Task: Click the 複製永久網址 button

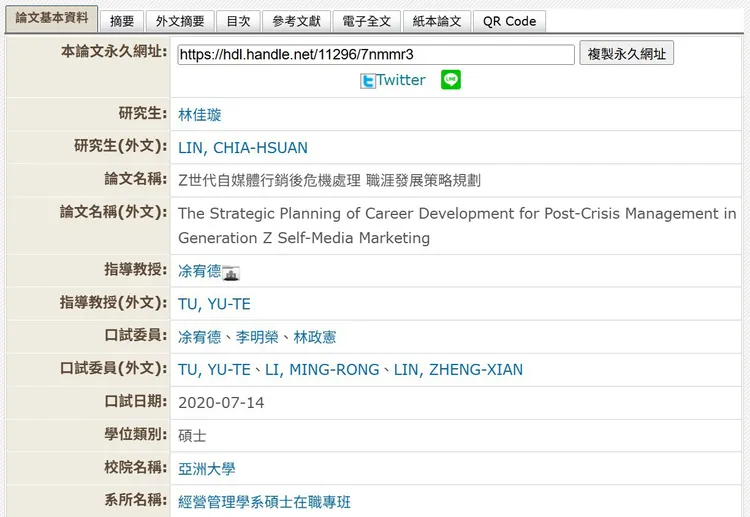Action: (627, 53)
